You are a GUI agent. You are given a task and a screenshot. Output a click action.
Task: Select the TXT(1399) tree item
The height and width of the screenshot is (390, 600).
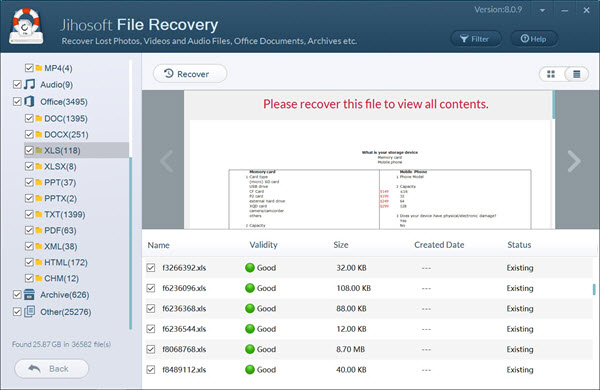[x=65, y=214]
